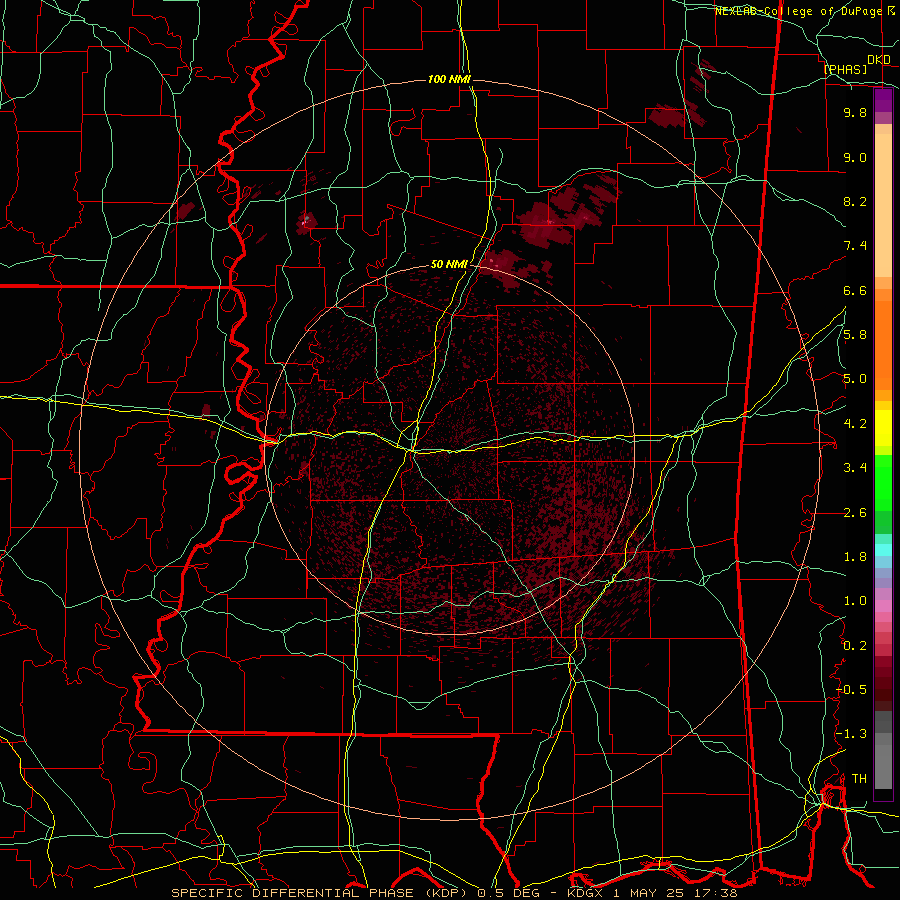Click the cyan segment of the color bar

[883, 550]
